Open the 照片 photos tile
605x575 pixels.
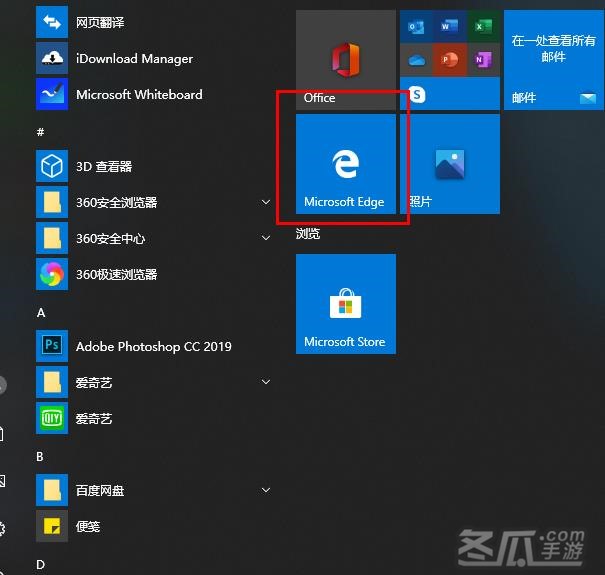(x=450, y=164)
